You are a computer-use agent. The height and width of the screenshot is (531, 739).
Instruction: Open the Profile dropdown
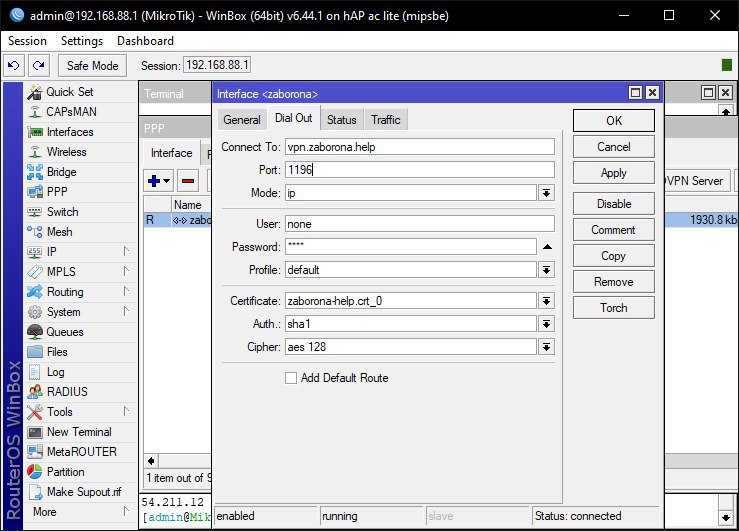pyautogui.click(x=547, y=270)
